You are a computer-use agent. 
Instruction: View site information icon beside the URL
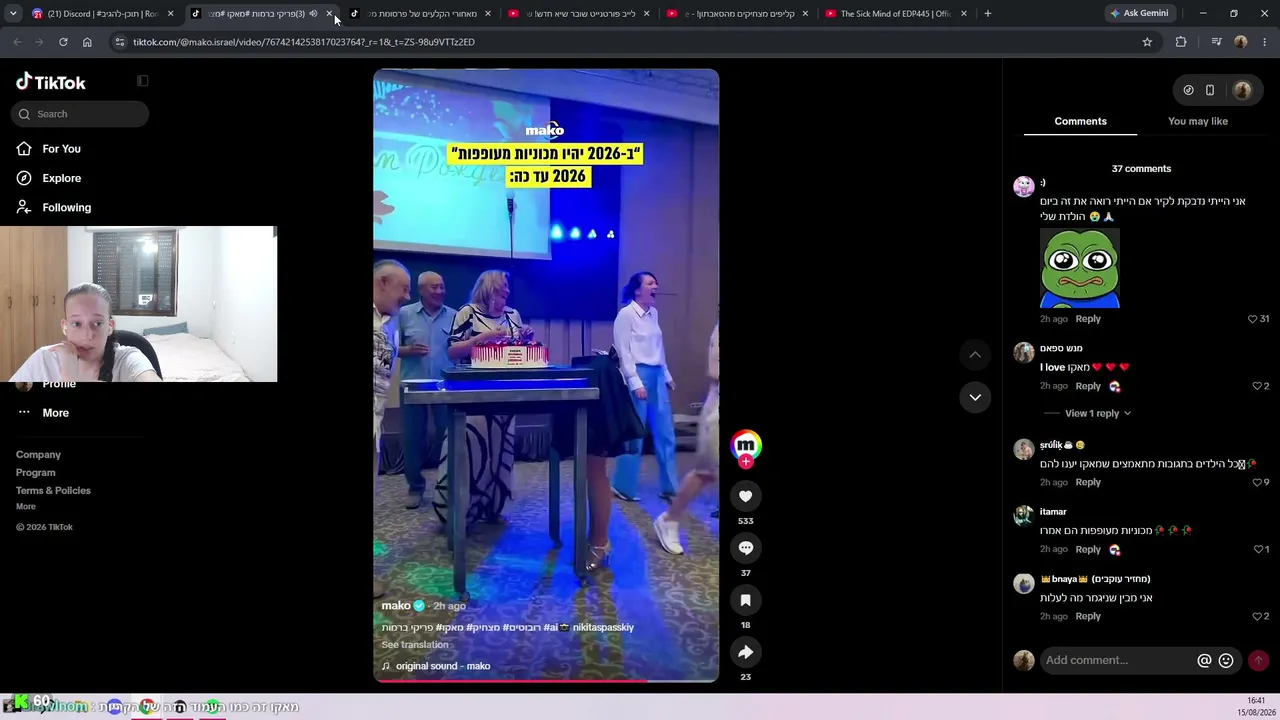pos(120,42)
